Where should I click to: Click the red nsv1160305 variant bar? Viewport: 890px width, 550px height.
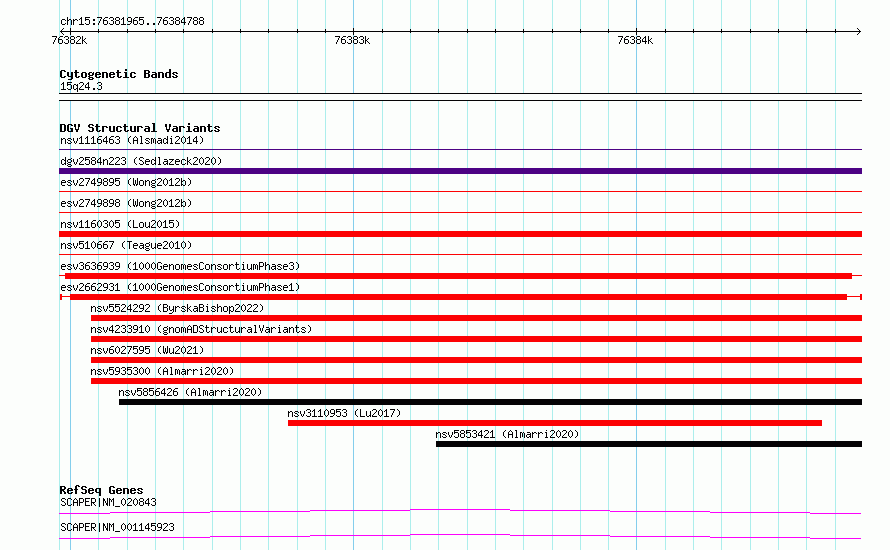click(460, 234)
